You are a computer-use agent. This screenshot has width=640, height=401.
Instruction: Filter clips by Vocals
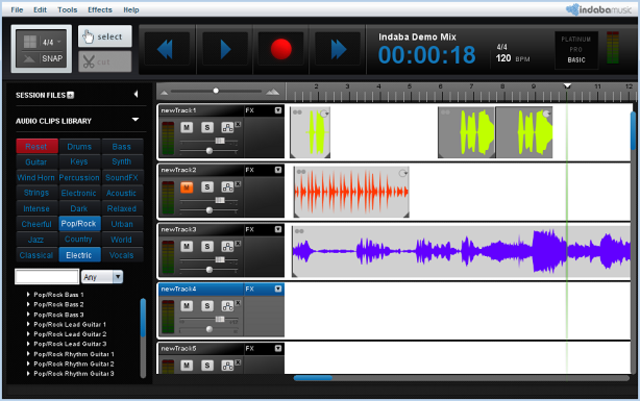pyautogui.click(x=122, y=255)
